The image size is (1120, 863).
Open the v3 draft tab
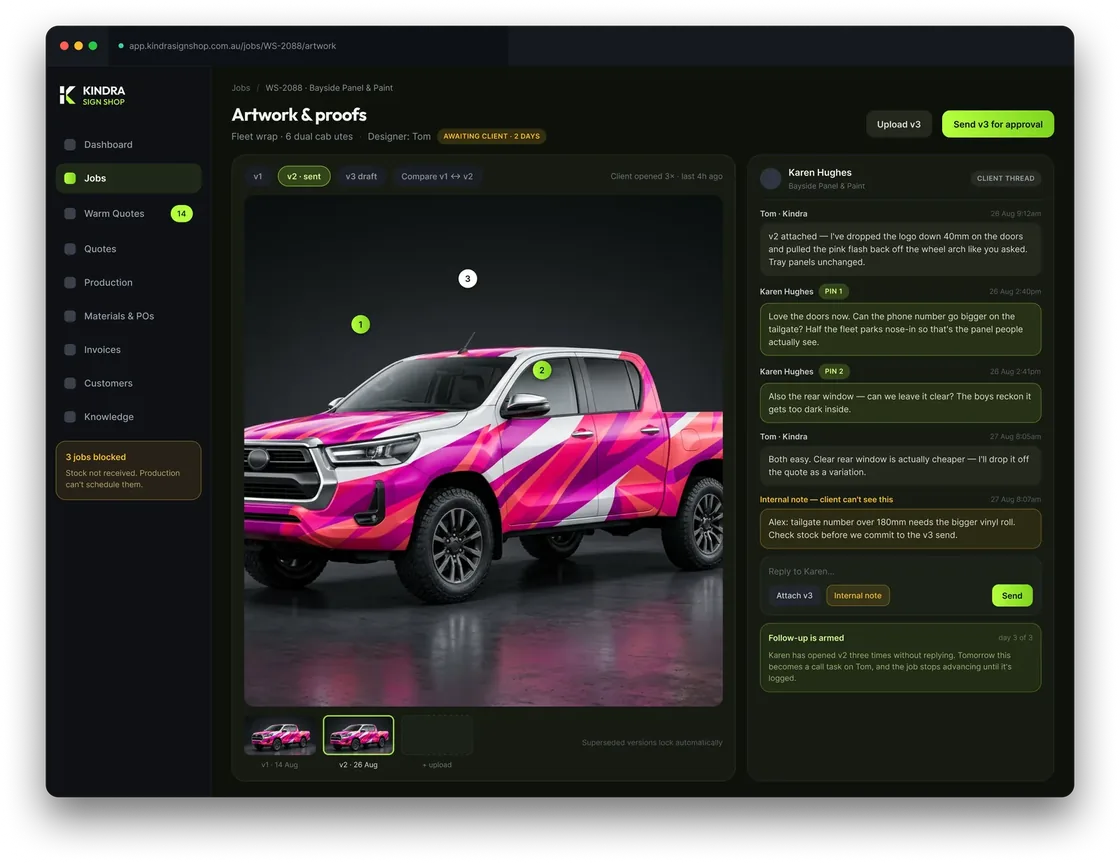361,176
